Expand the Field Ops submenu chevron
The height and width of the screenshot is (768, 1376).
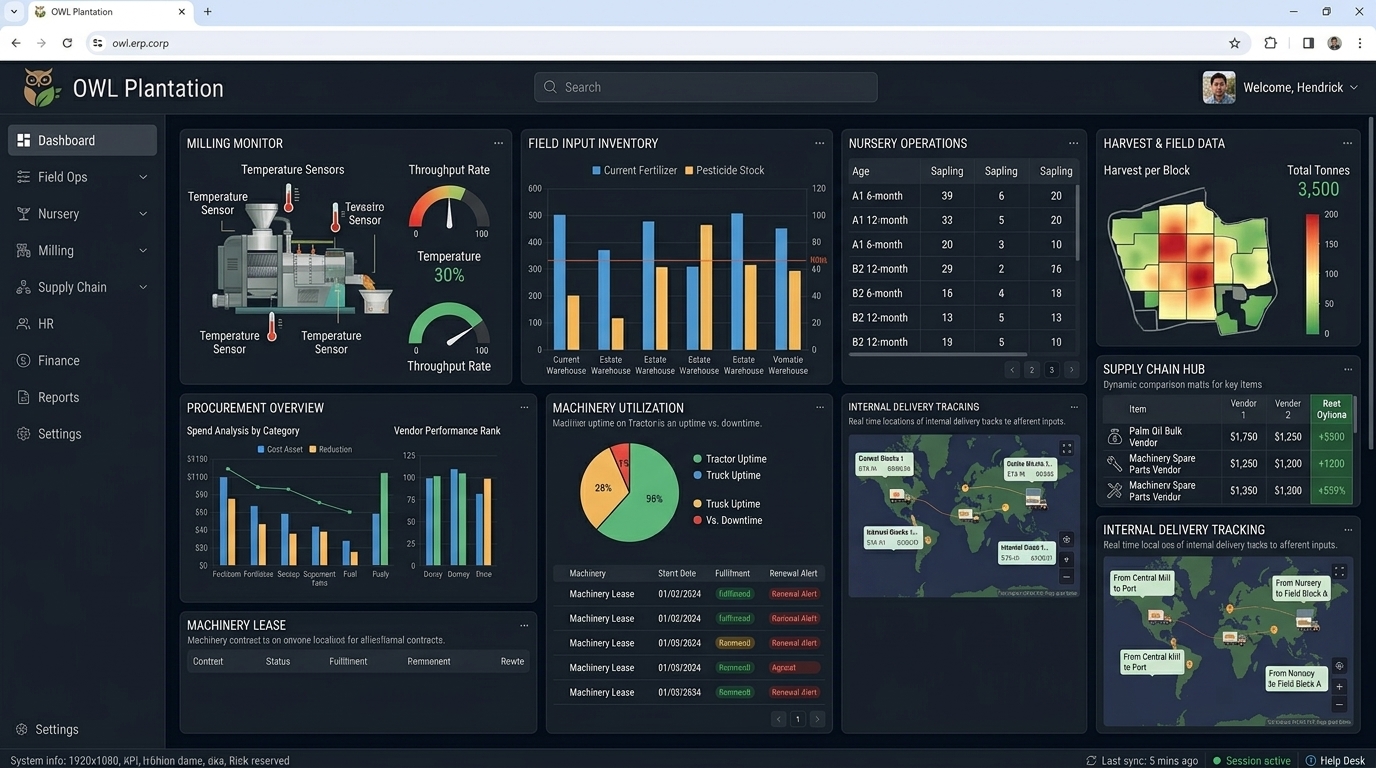pyautogui.click(x=143, y=177)
